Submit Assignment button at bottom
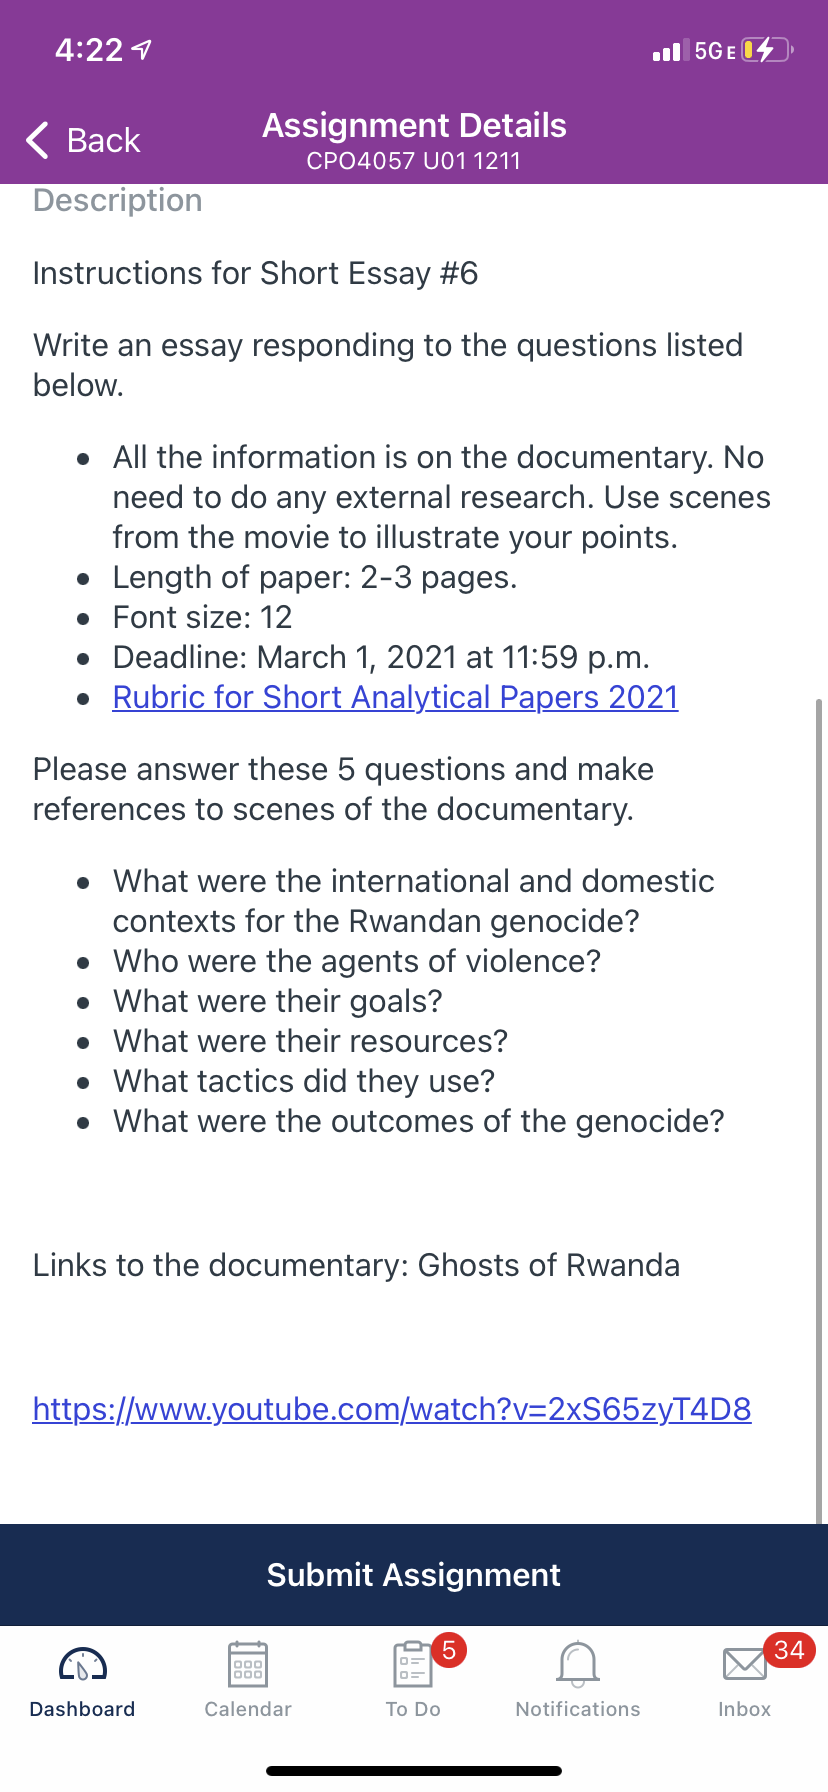828x1792 pixels. click(x=414, y=1575)
